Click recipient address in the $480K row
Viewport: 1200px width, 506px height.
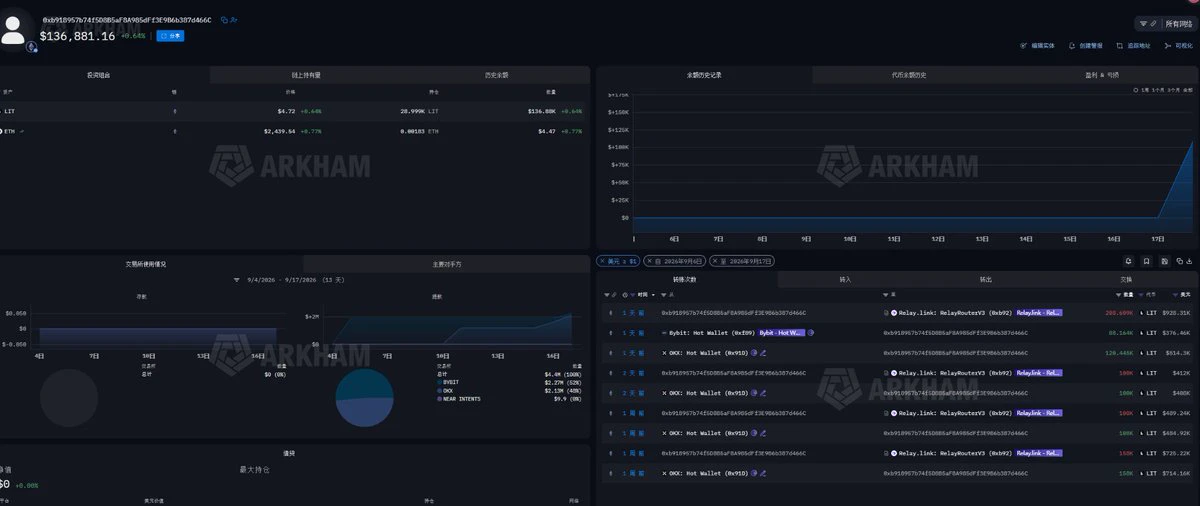[x=955, y=392]
